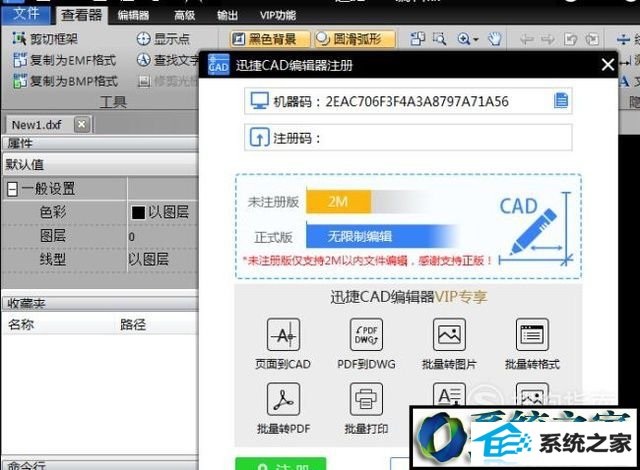Click the 图层 value 0 cell
Screen dimensions: 640x470
click(x=163, y=237)
